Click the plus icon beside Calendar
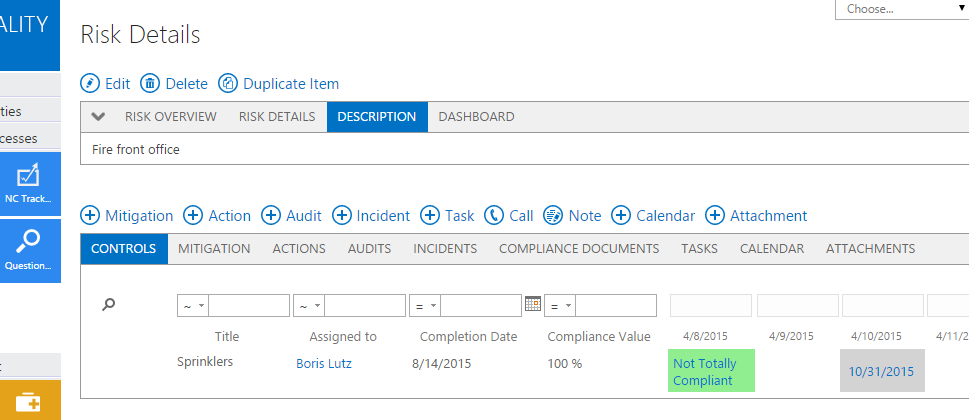Screen dimensions: 969x420 (621, 215)
